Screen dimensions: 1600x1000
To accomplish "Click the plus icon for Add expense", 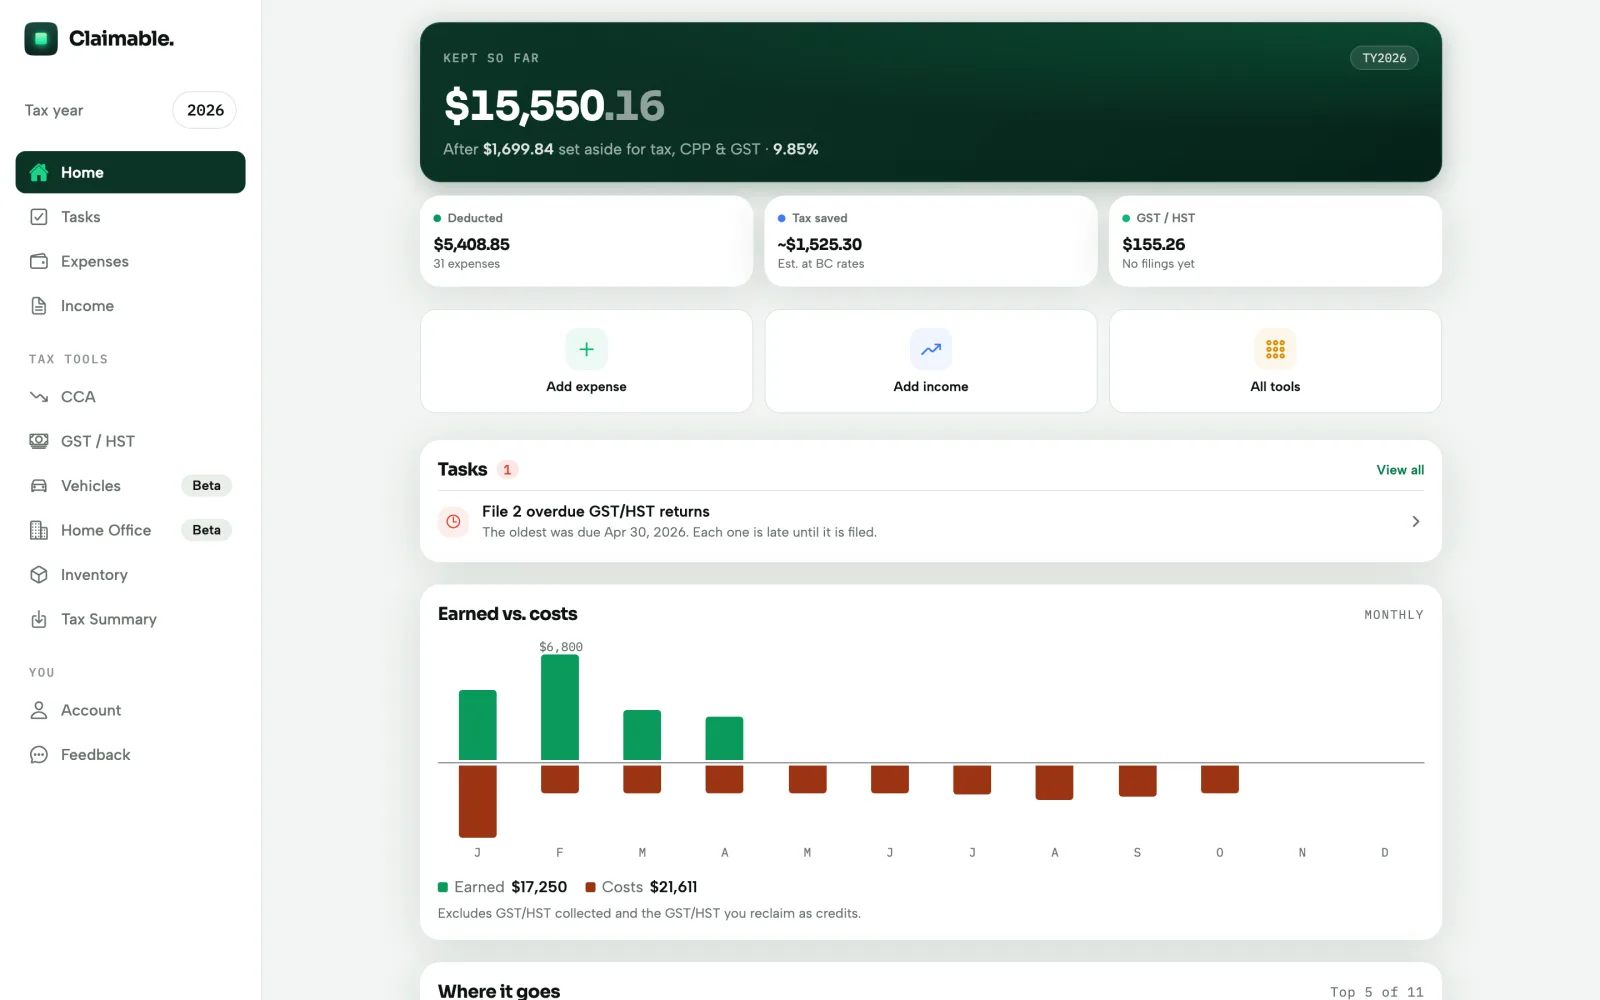I will (587, 349).
